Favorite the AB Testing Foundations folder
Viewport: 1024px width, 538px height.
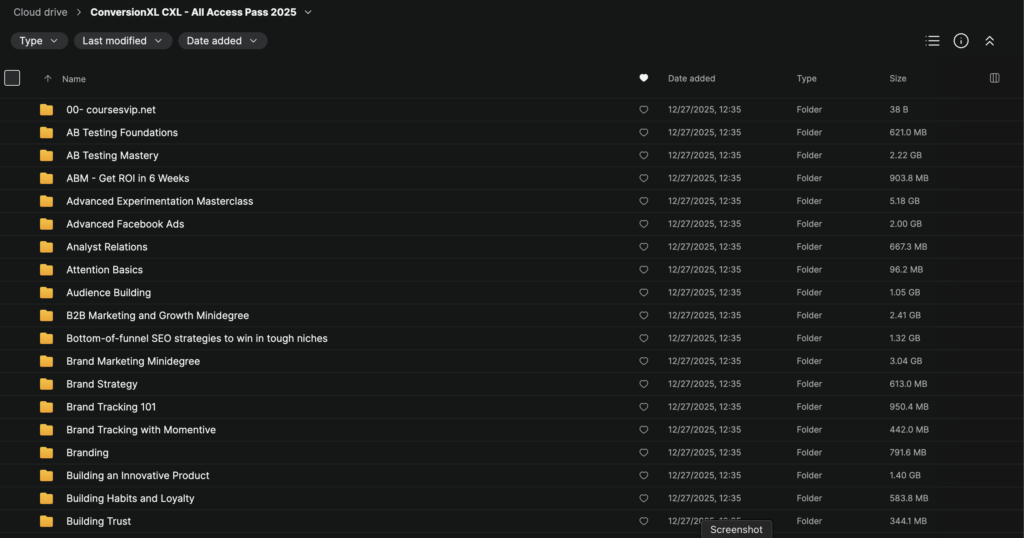644,133
